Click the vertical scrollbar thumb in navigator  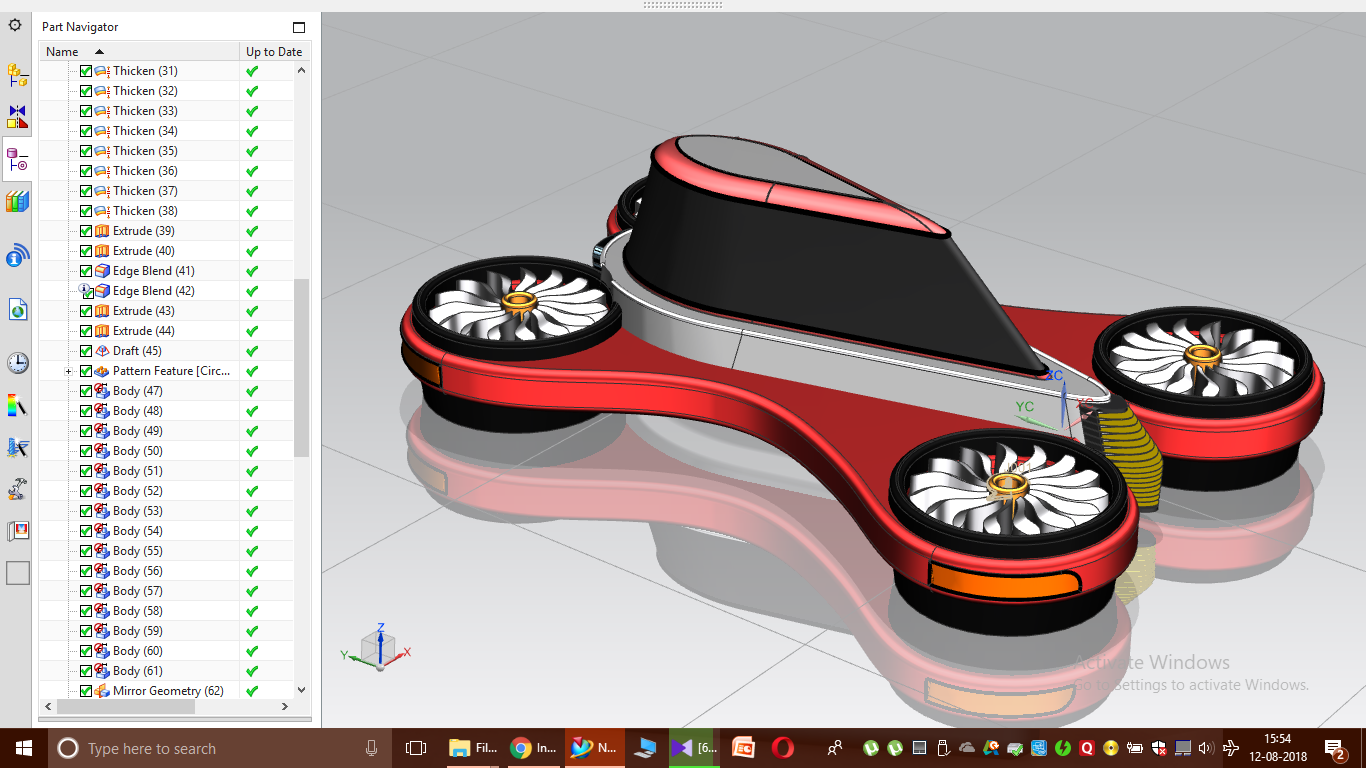tap(302, 368)
